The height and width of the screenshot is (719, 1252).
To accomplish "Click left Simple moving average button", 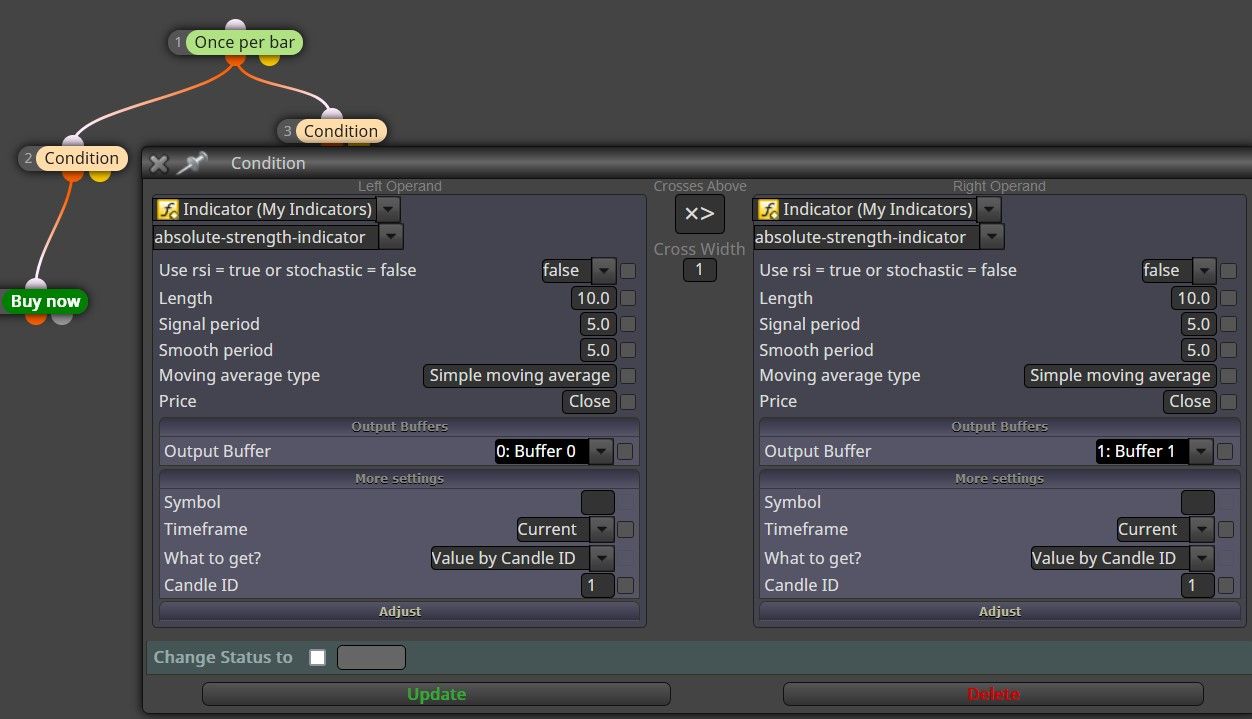I will coord(520,376).
